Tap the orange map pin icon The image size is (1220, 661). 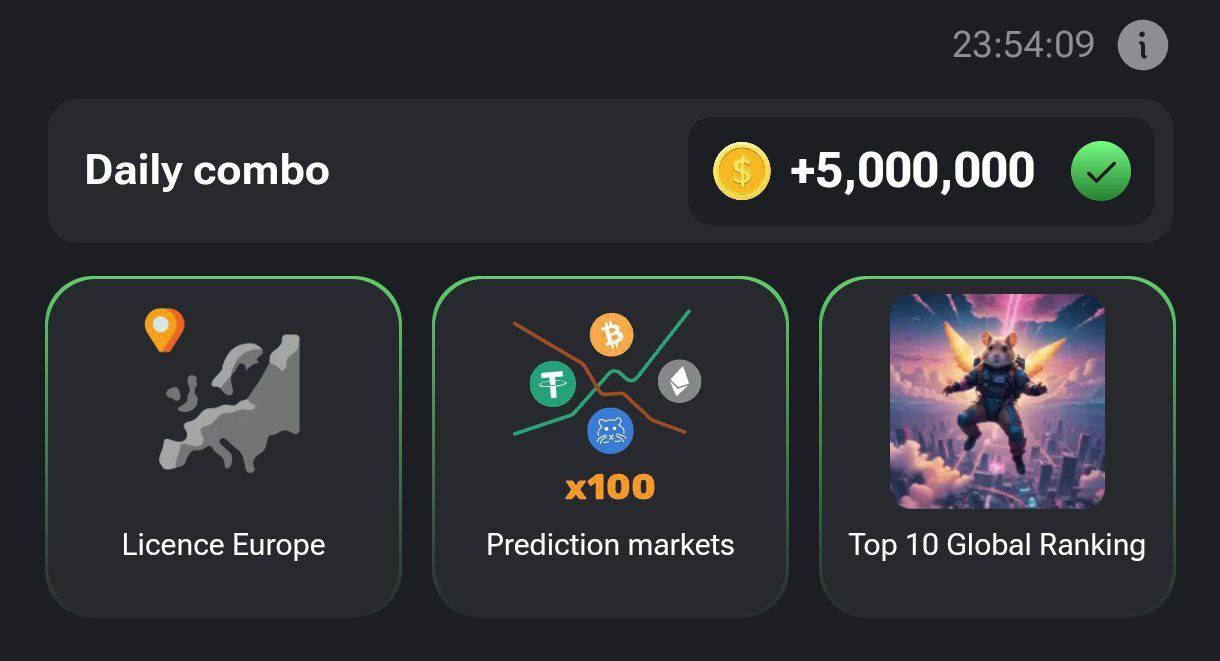[x=164, y=329]
